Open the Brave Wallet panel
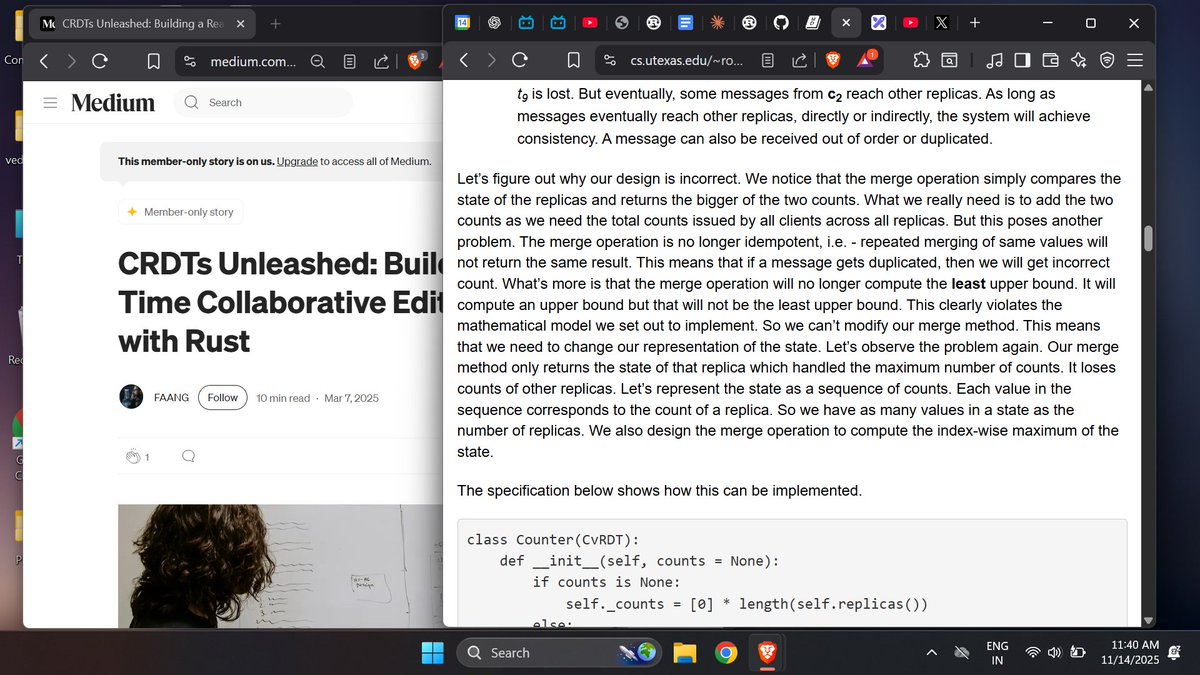Screen dimensions: 1200x675 [x=1050, y=60]
